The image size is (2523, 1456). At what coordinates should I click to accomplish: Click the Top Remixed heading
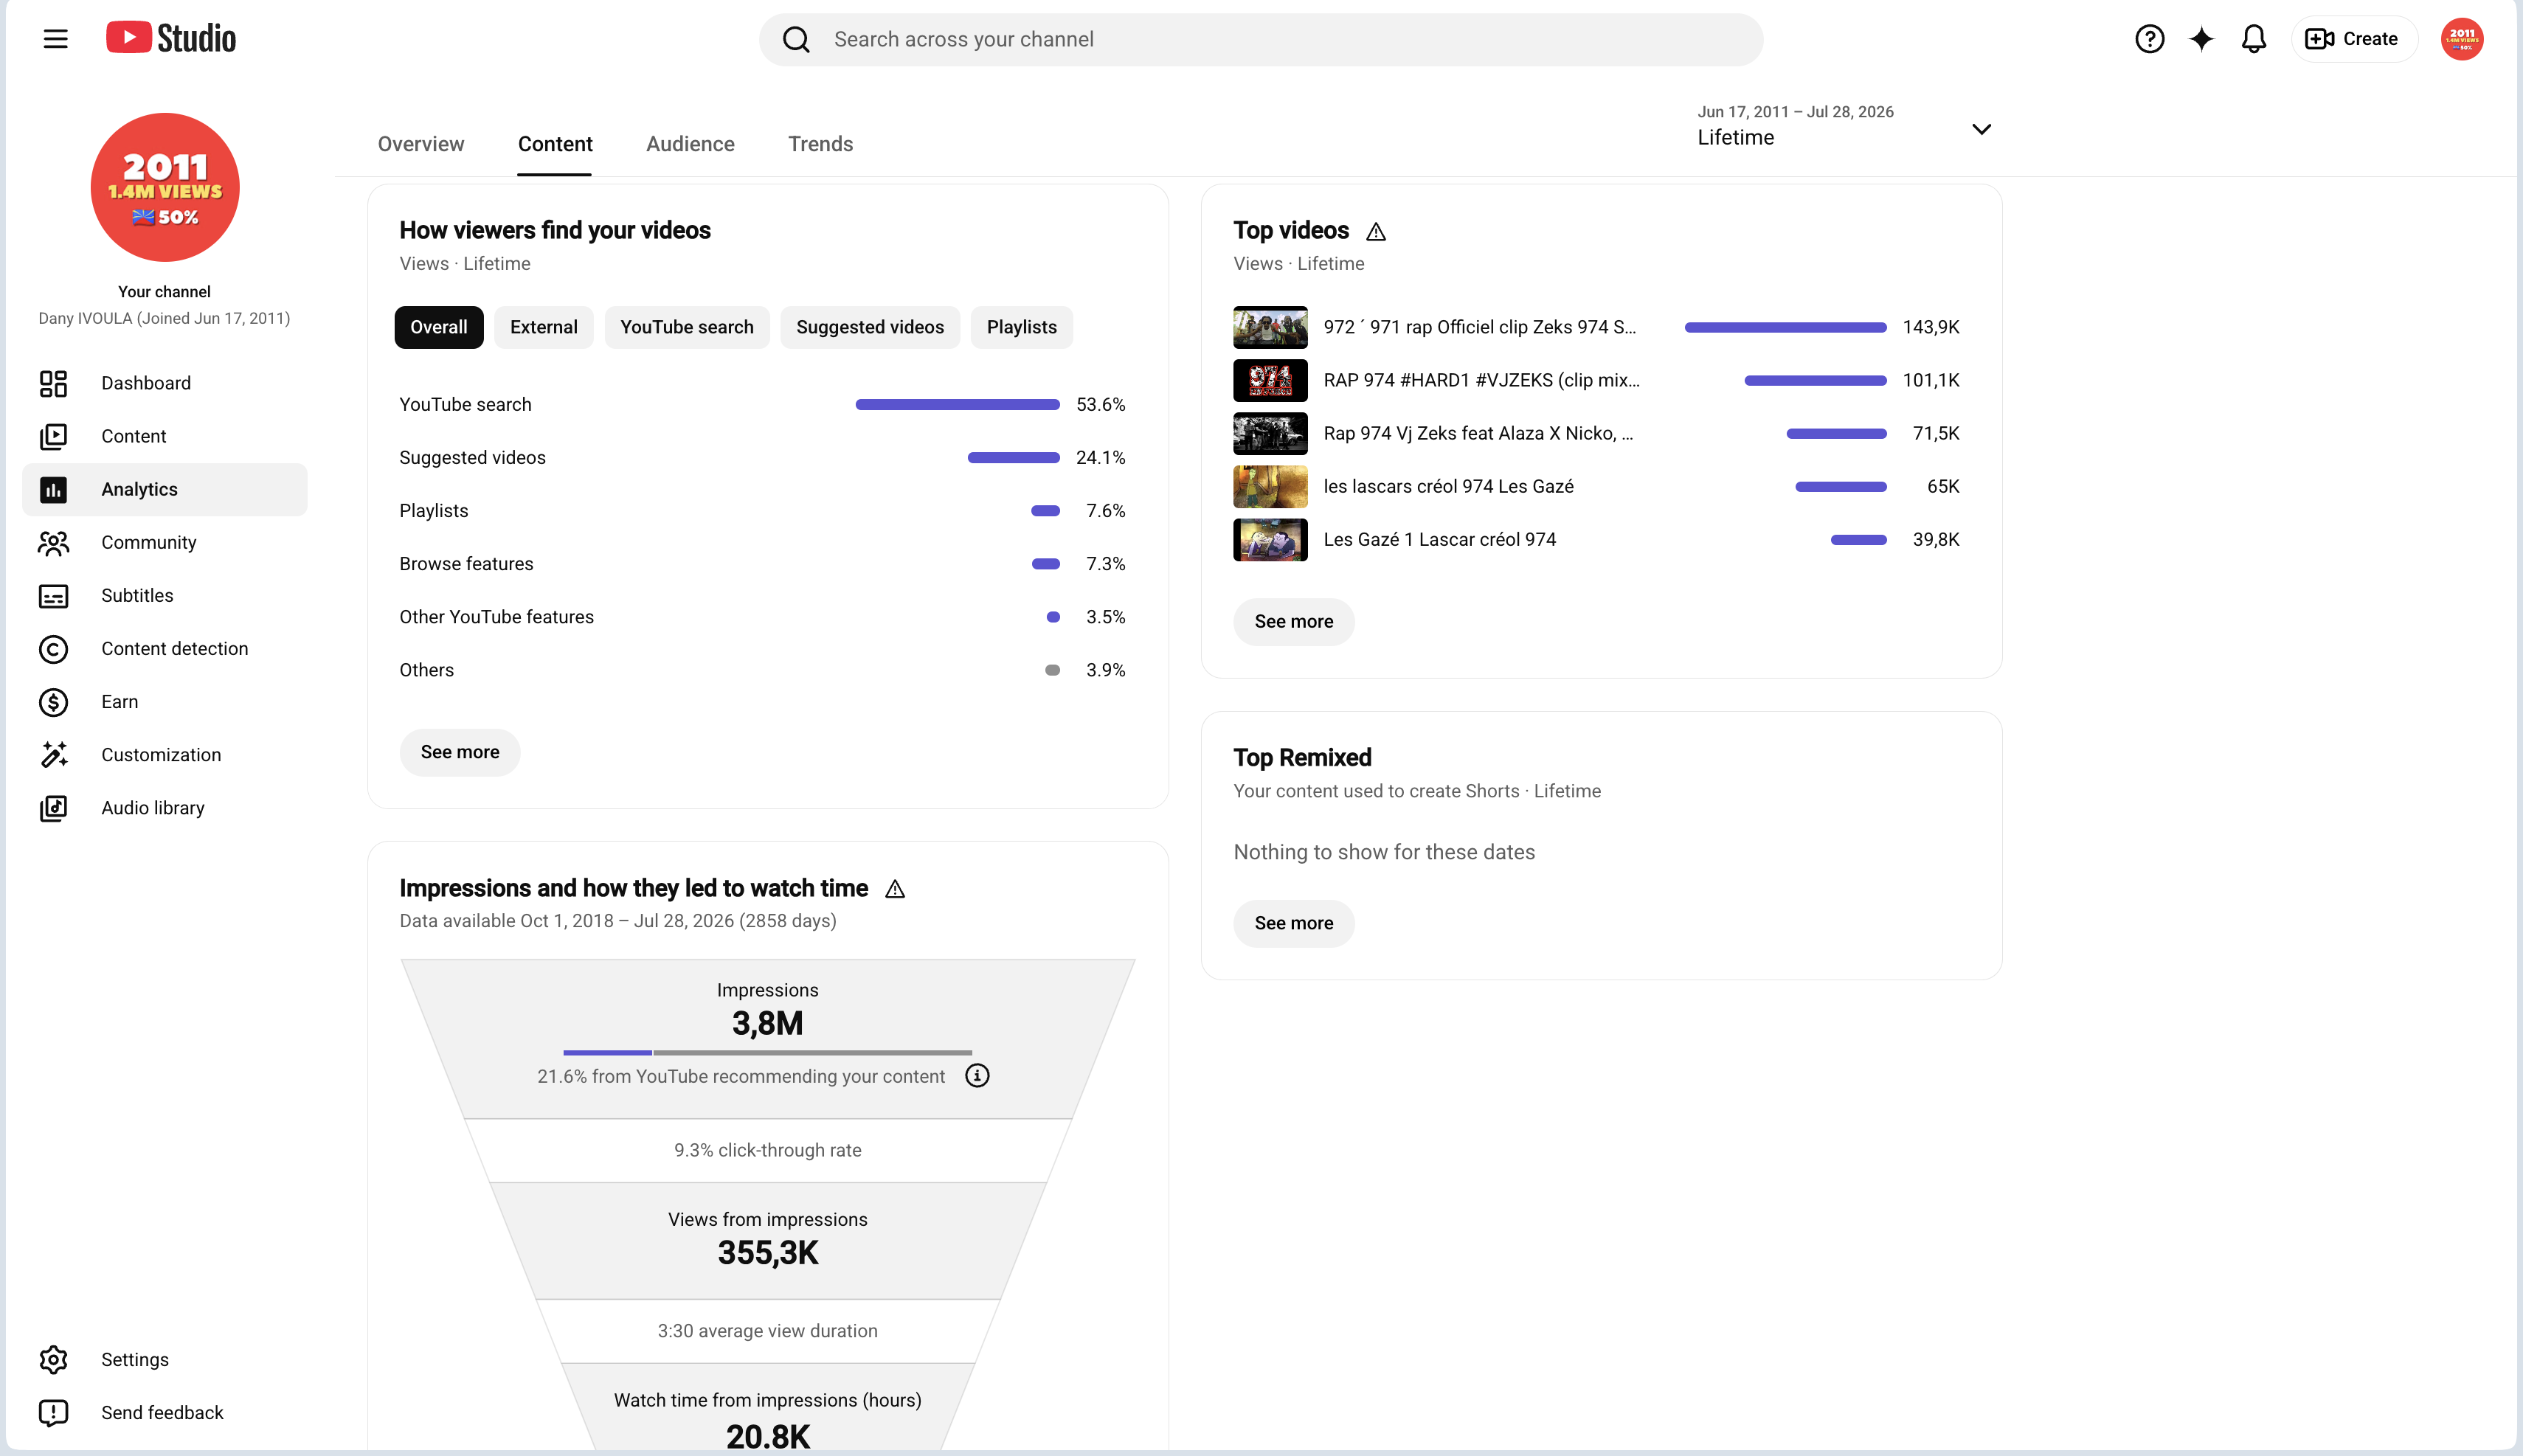click(x=1302, y=757)
